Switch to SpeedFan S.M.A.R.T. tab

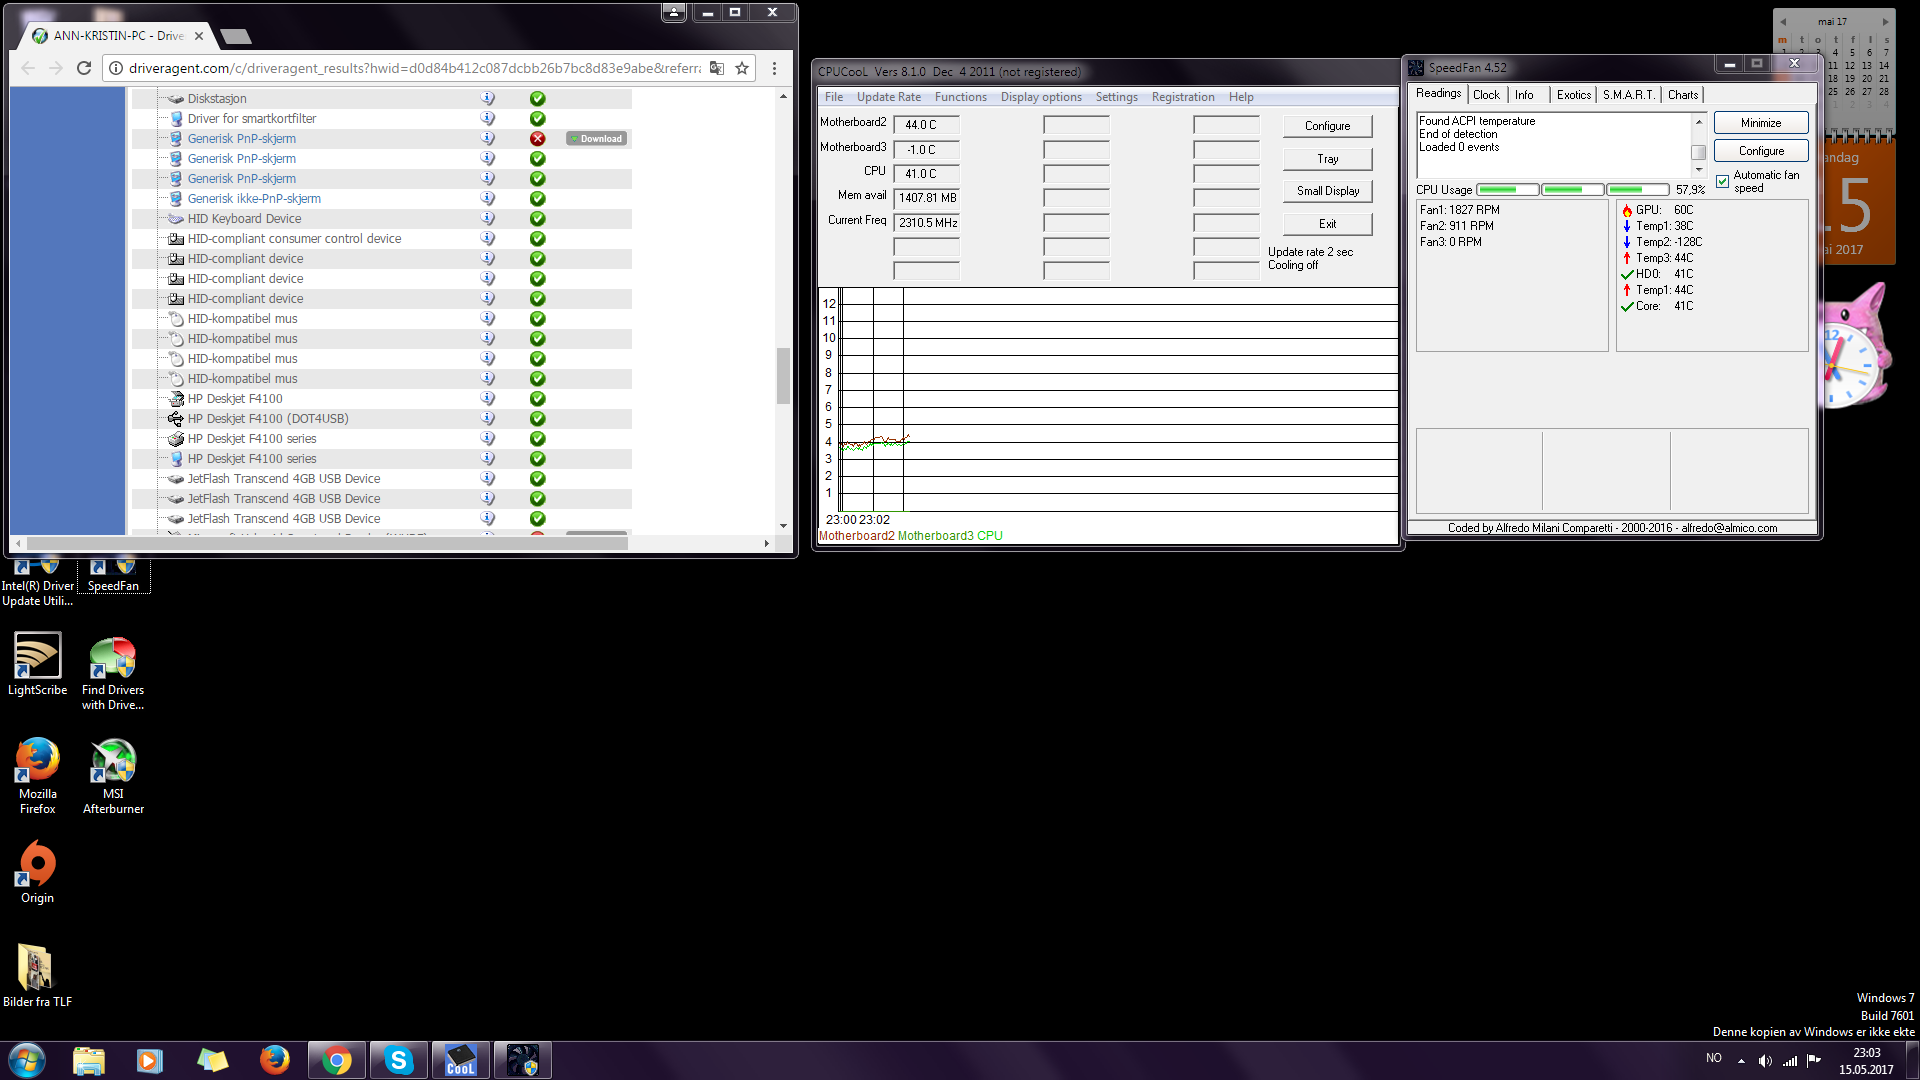tap(1629, 95)
